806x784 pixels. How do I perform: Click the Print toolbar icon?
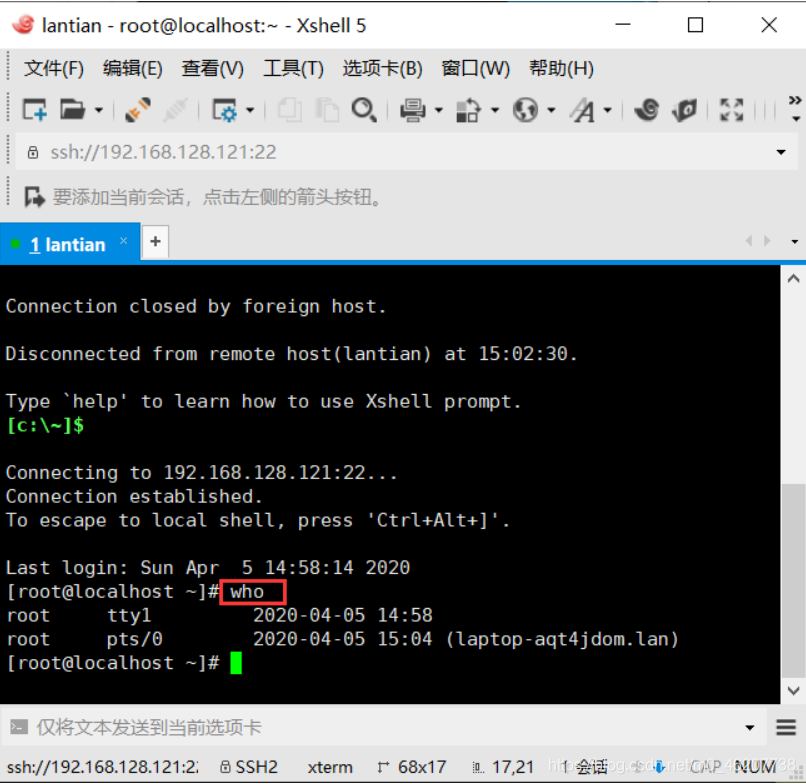click(x=413, y=110)
